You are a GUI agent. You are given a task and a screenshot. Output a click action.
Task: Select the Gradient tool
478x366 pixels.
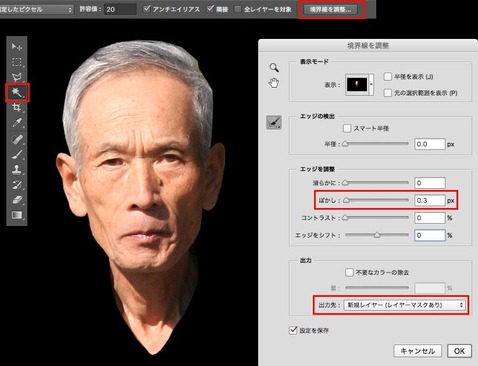click(x=17, y=215)
